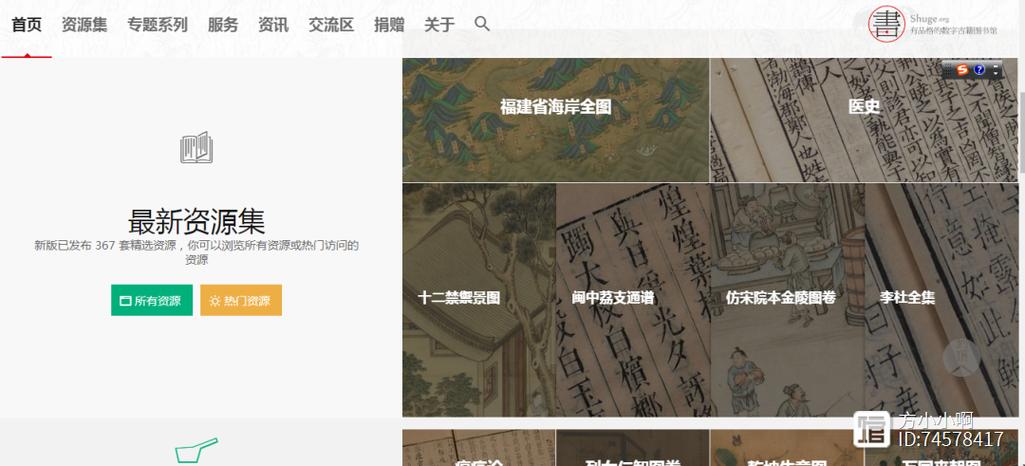Open the 医史 resource tile
1025x466 pixels.
[x=864, y=120]
